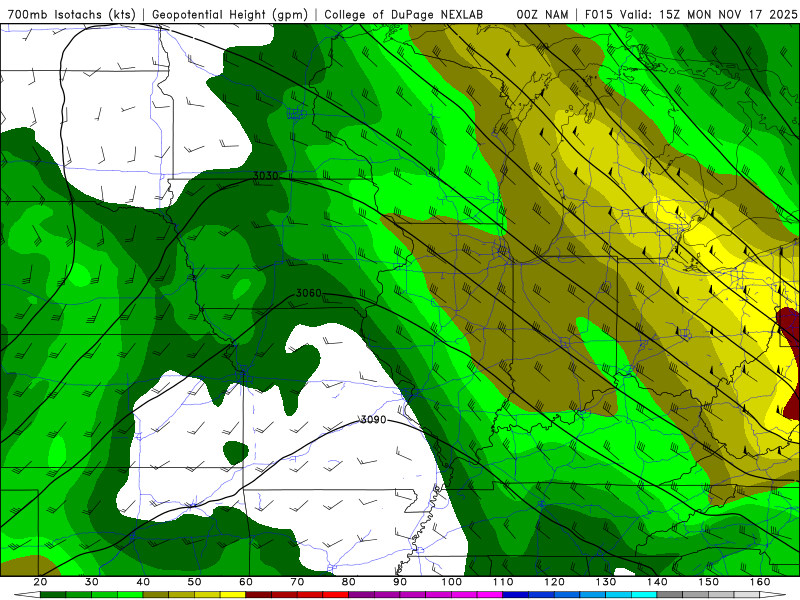Click the 80 value on the color scale
The width and height of the screenshot is (800, 600).
348,582
